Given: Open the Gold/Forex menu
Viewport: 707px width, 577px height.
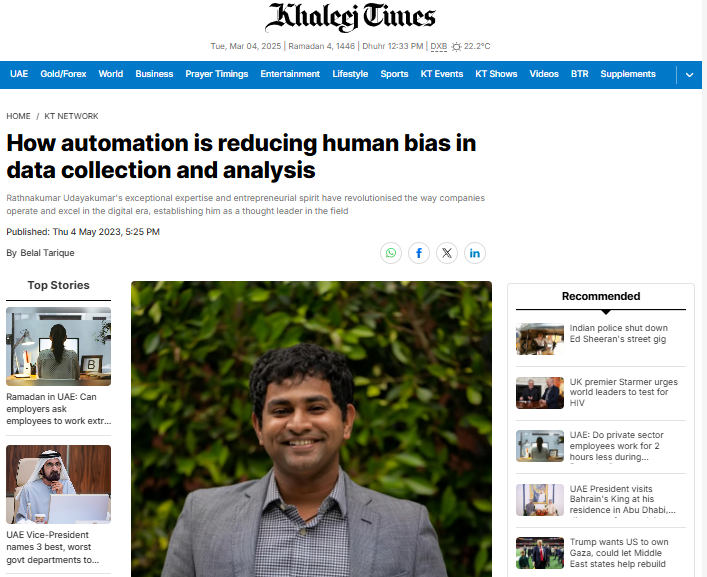Looking at the screenshot, I should coord(63,74).
